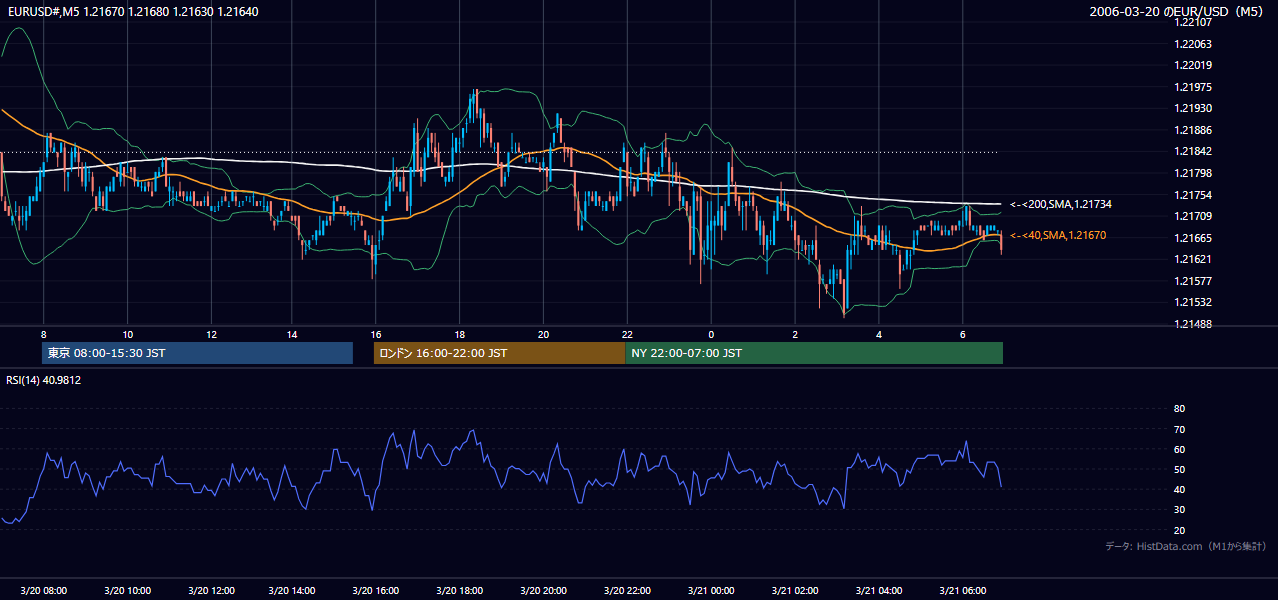The width and height of the screenshot is (1278, 600).
Task: Click RSI axis level 50
Action: point(1179,469)
